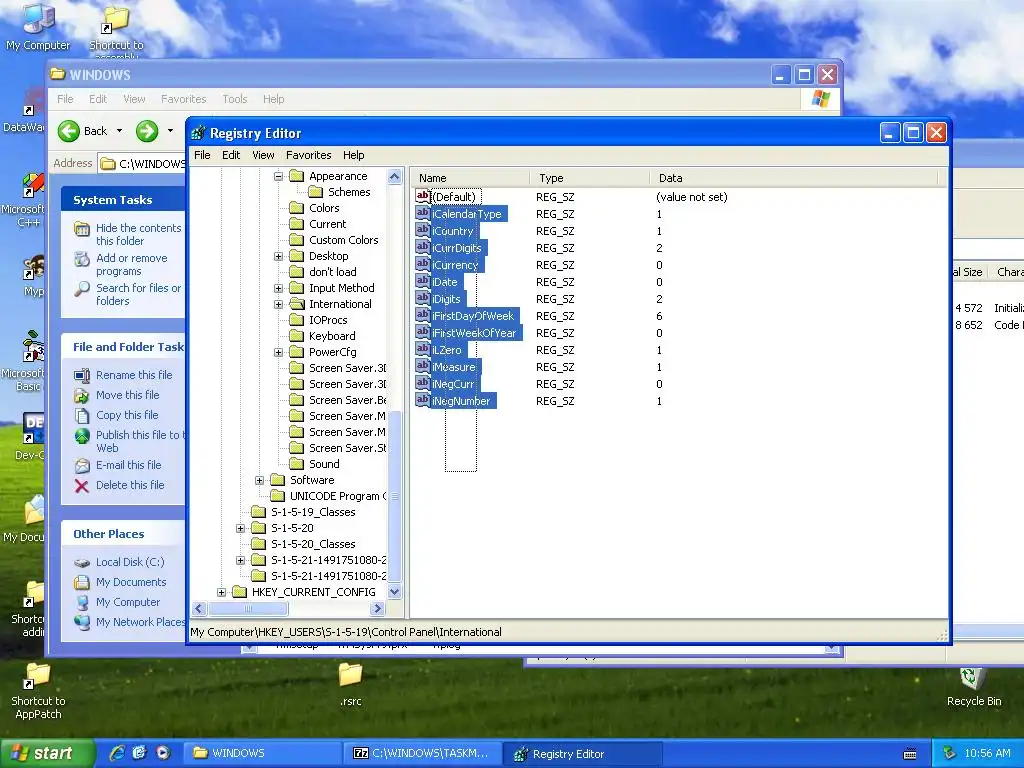Click Back arrow in WINDOWS explorer
1024x768 pixels.
[69, 131]
